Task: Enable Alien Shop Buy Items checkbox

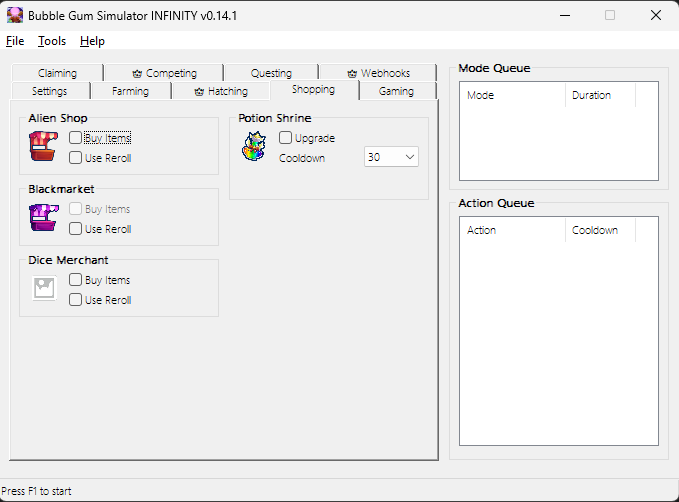Action: coord(75,138)
